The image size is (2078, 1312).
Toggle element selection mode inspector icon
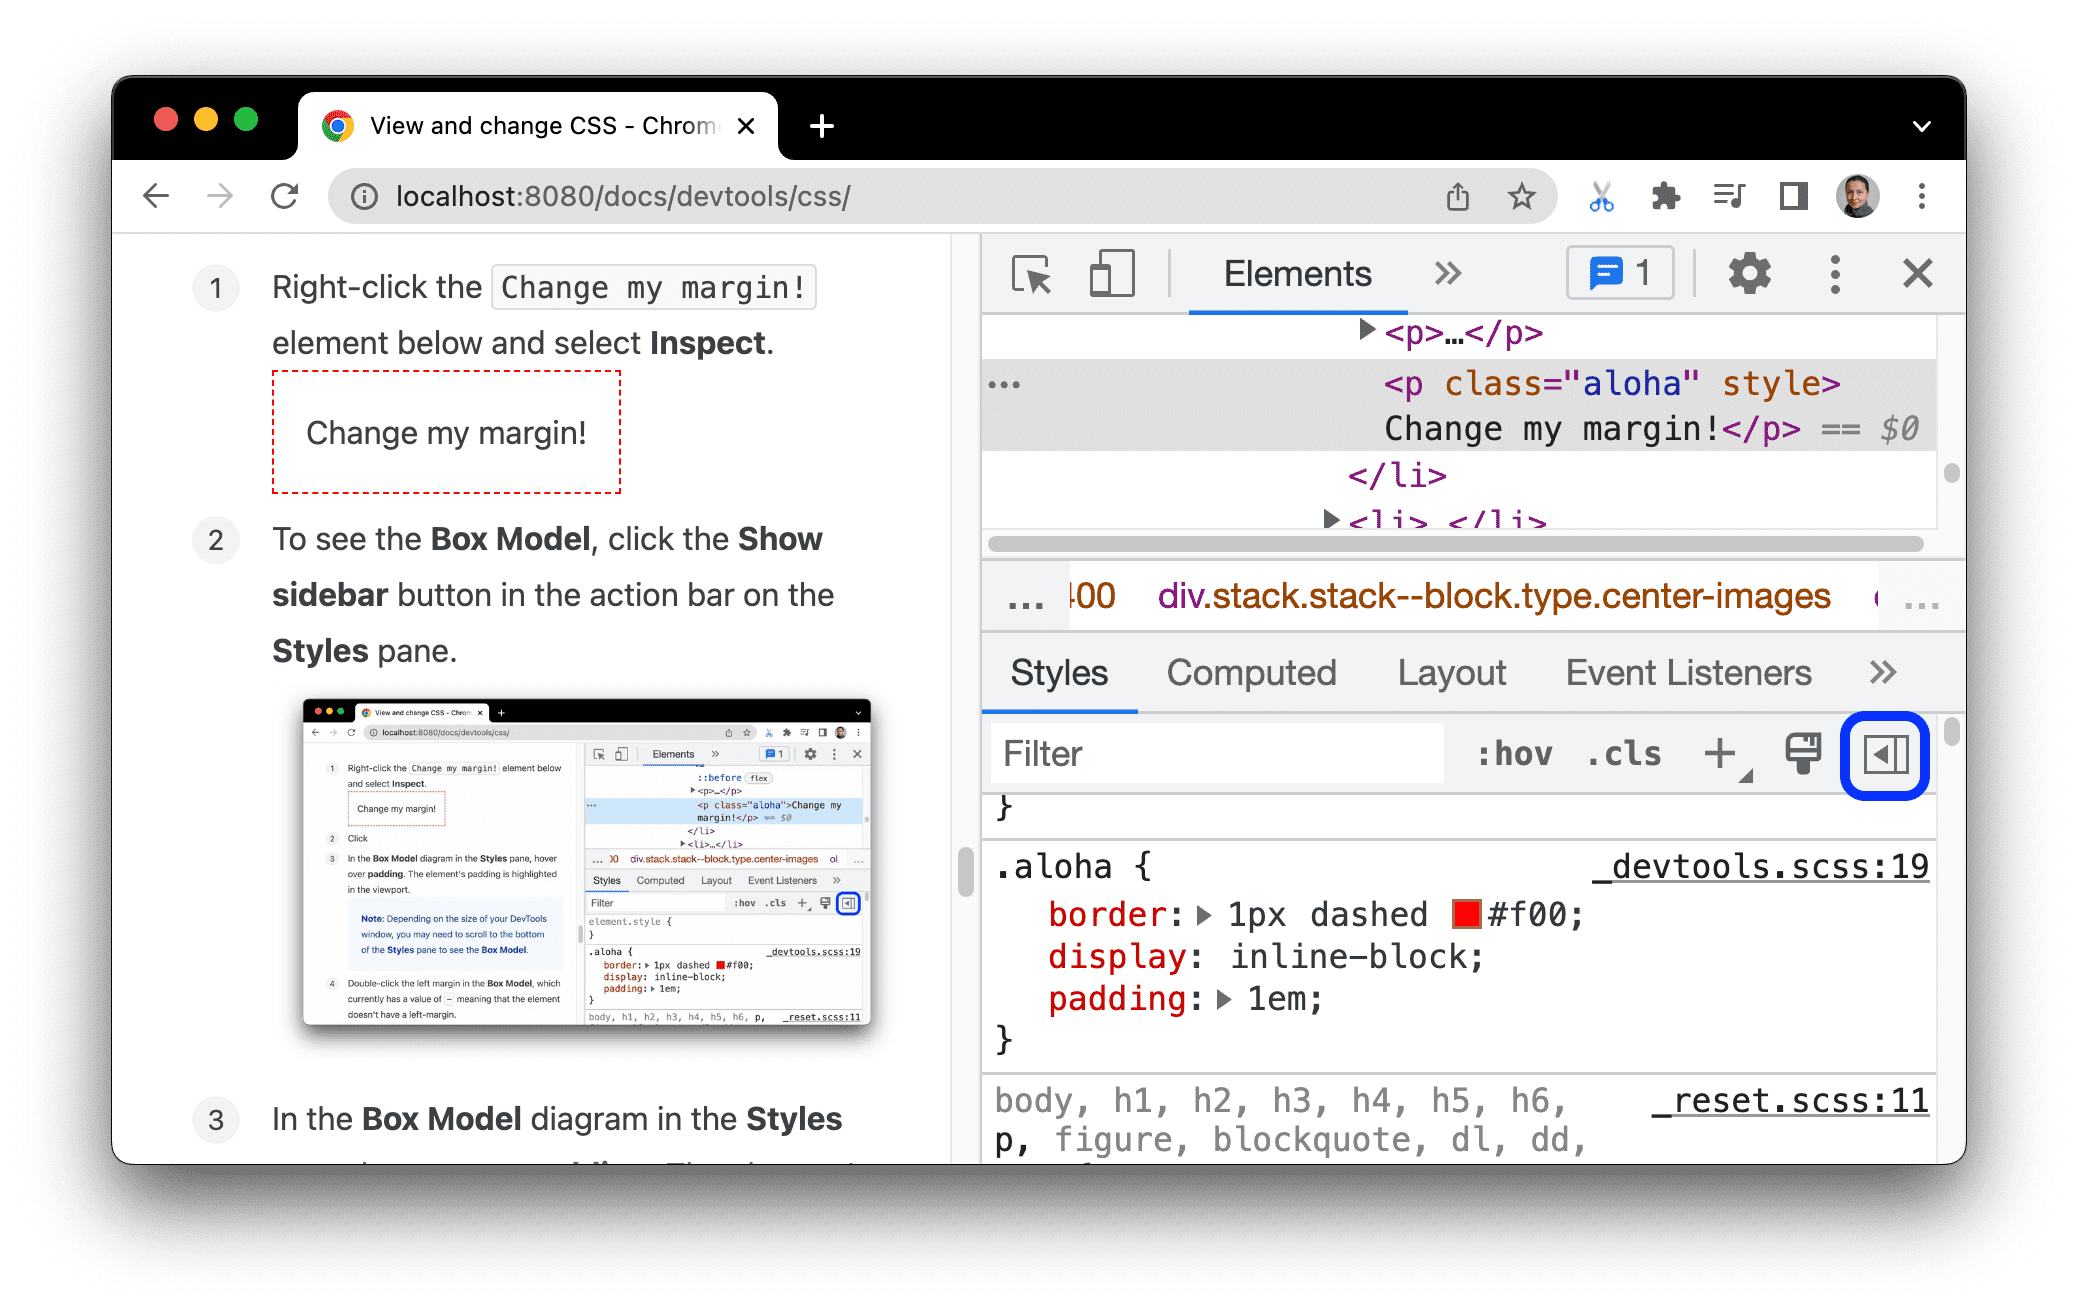(1031, 275)
